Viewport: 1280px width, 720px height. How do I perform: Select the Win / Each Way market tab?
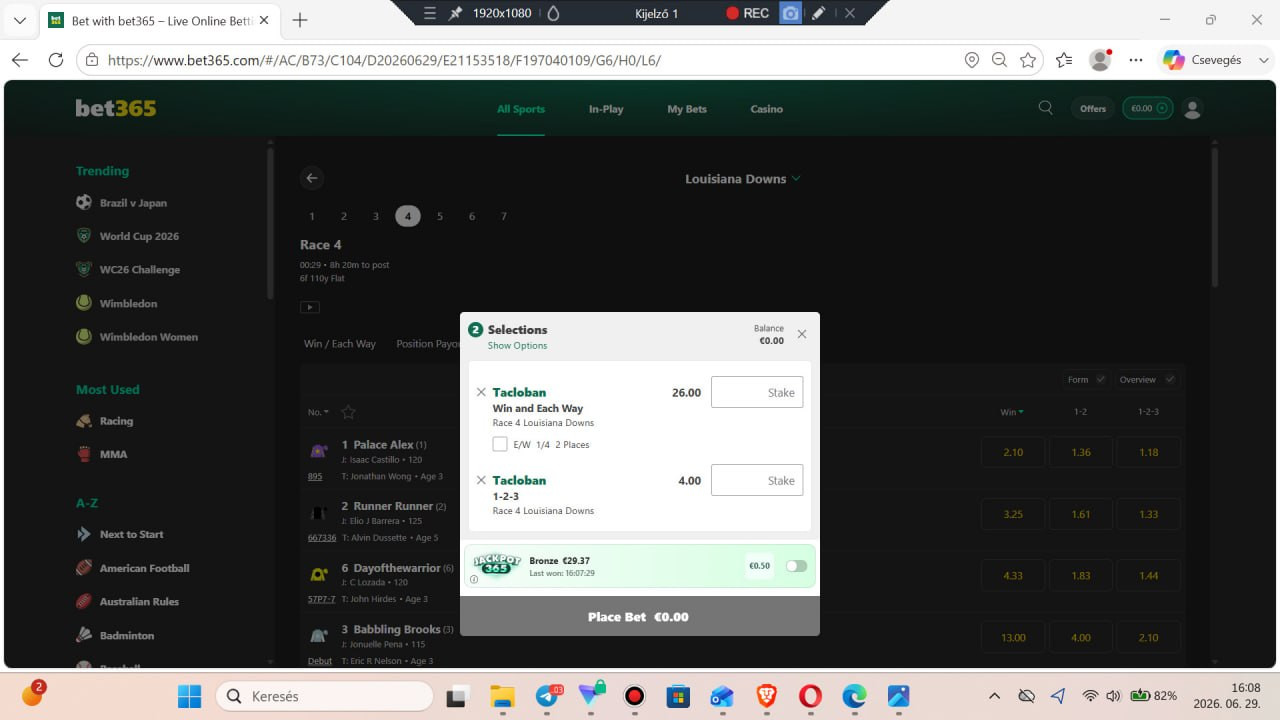click(x=340, y=344)
